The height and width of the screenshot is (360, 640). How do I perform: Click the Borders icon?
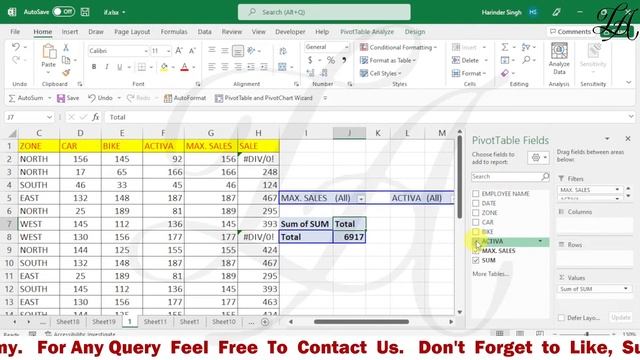tap(142, 67)
